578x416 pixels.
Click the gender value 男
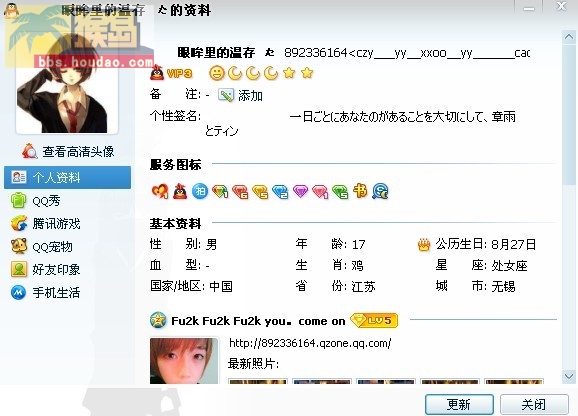coord(212,245)
